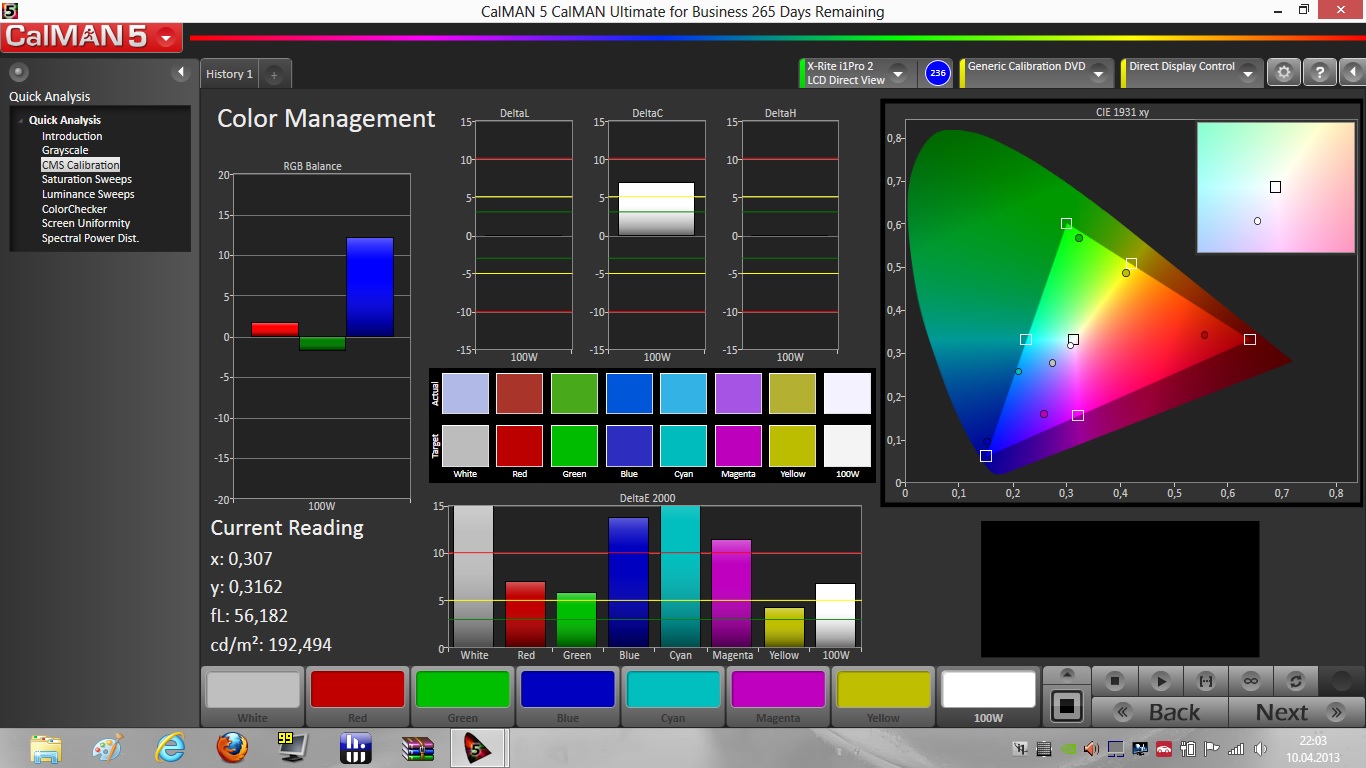Open the Direct Display Control dropdown
This screenshot has height=768, width=1366.
(x=1247, y=74)
